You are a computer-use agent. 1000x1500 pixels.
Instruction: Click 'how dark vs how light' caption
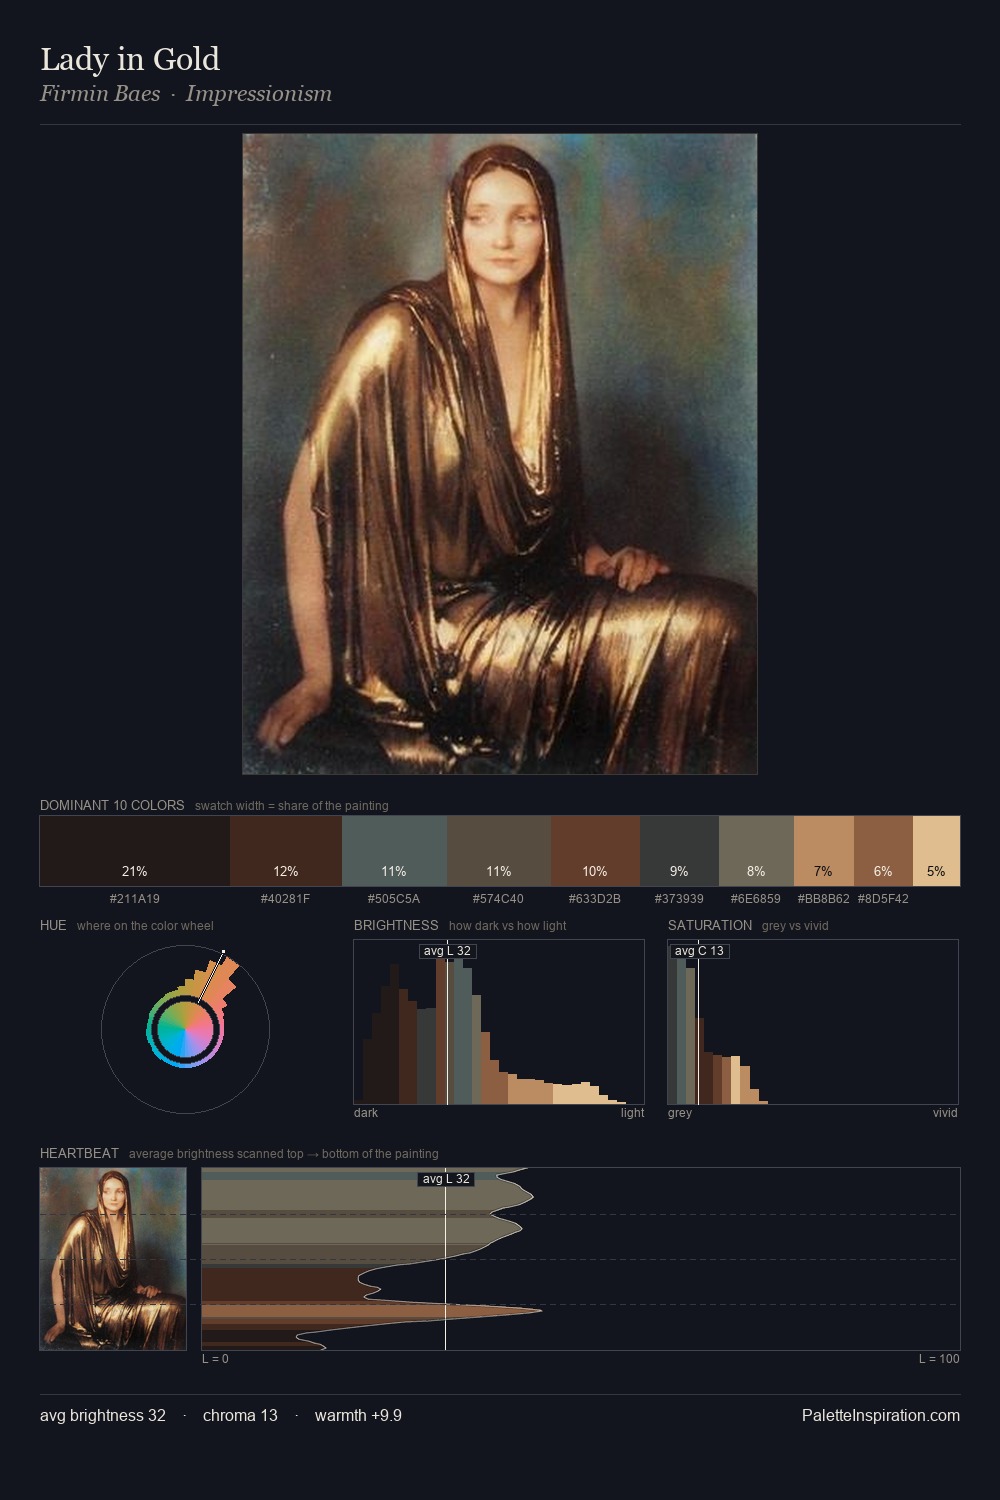click(x=507, y=926)
